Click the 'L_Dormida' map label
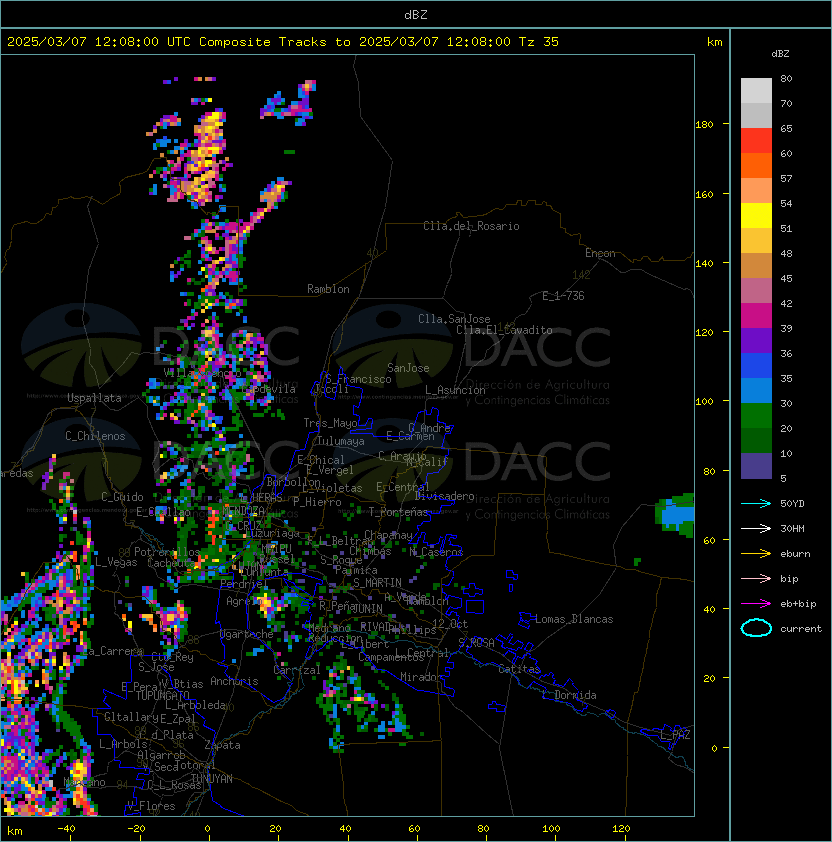 click(x=569, y=695)
